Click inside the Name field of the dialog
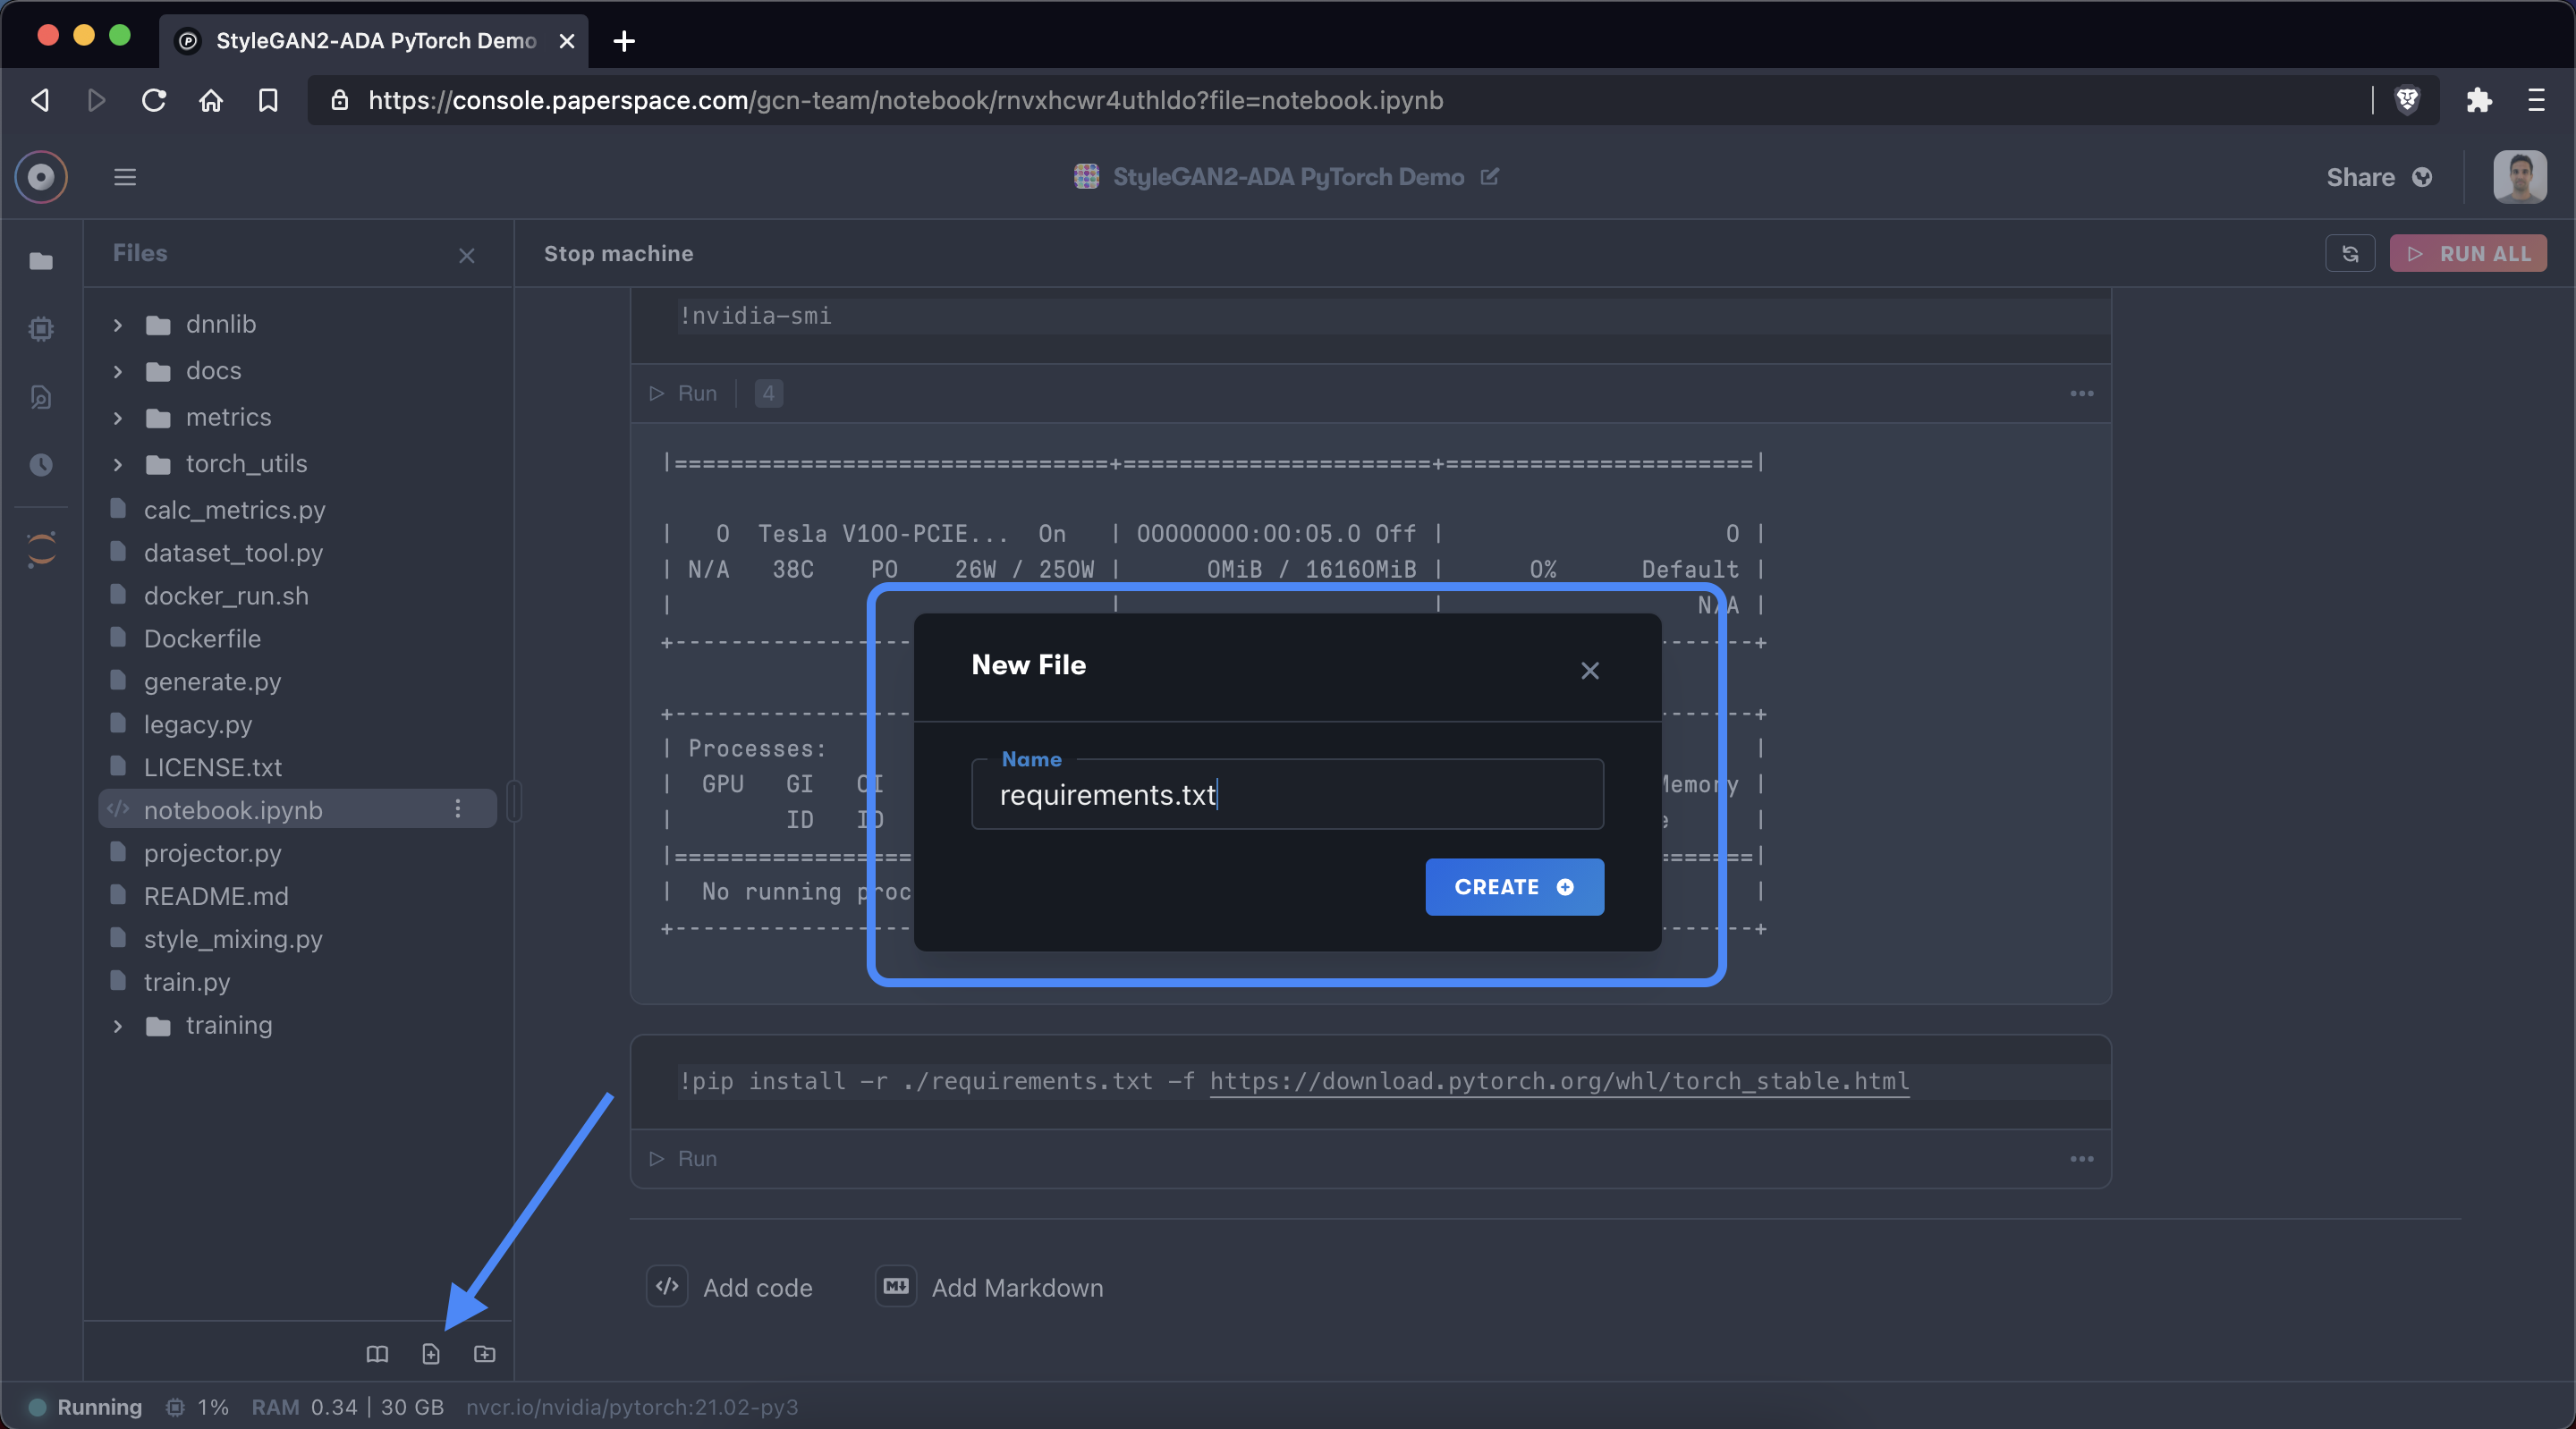The width and height of the screenshot is (2576, 1429). [x=1286, y=794]
